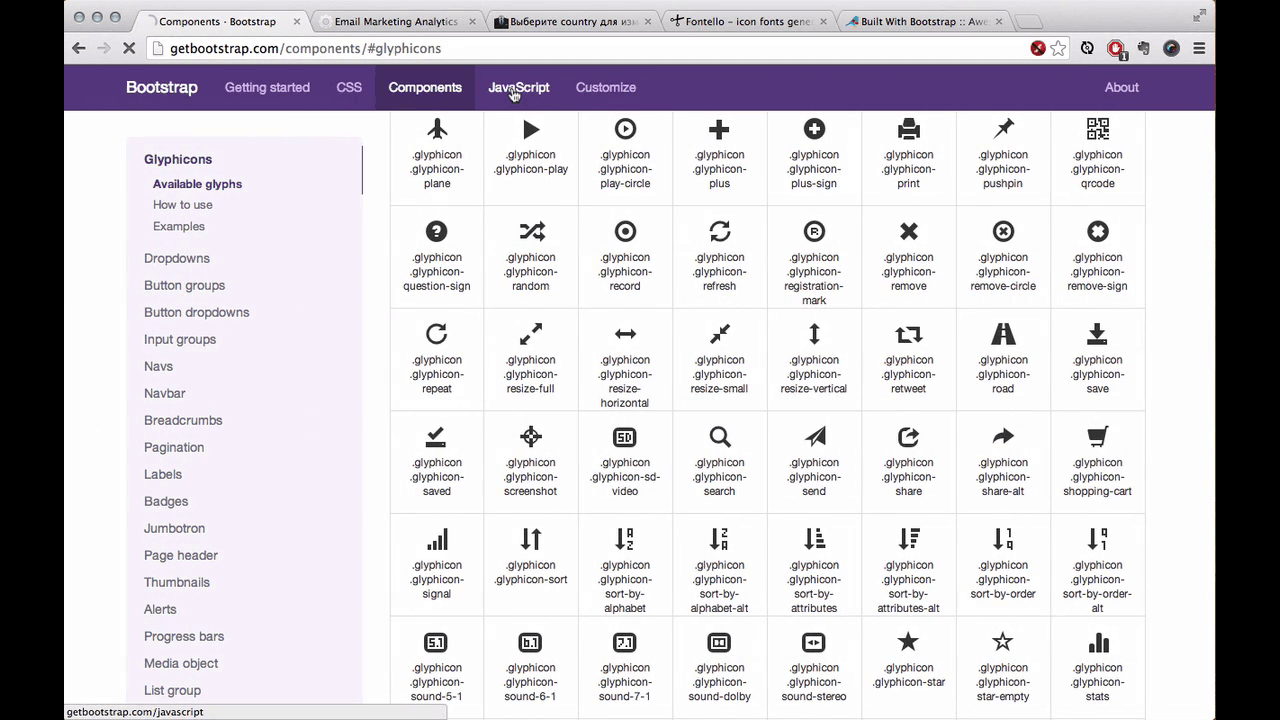This screenshot has height=720, width=1280.
Task: Select the glyphicon-random shuffle icon
Action: (x=531, y=232)
